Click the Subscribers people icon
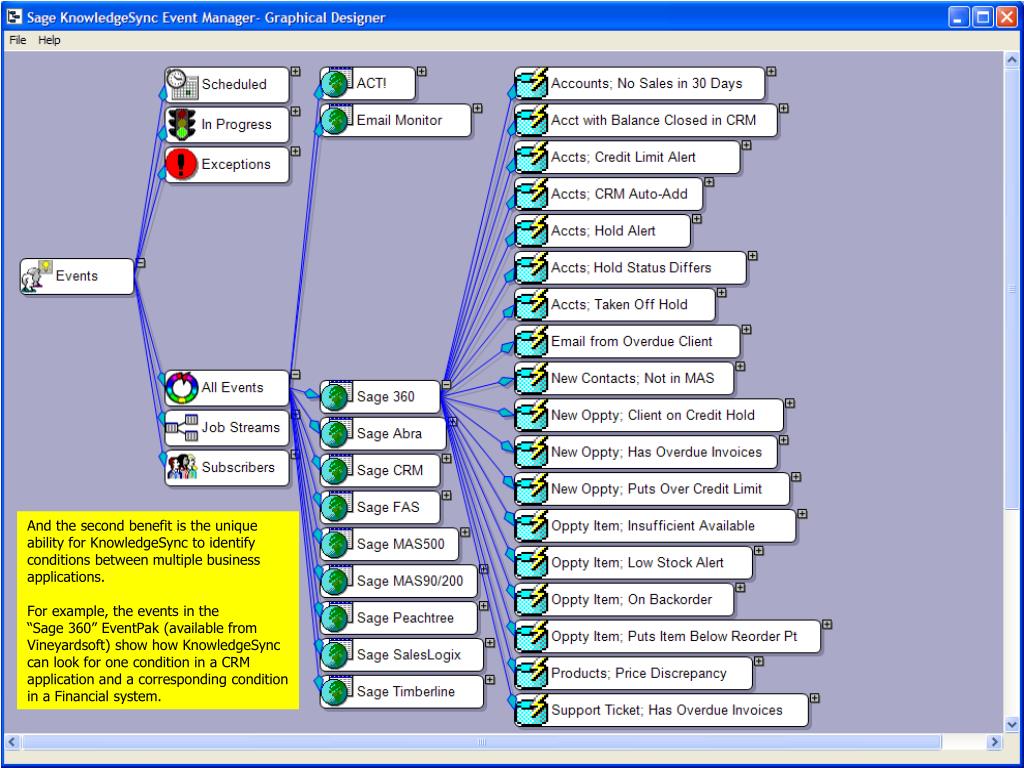This screenshot has height=768, width=1024. 182,468
